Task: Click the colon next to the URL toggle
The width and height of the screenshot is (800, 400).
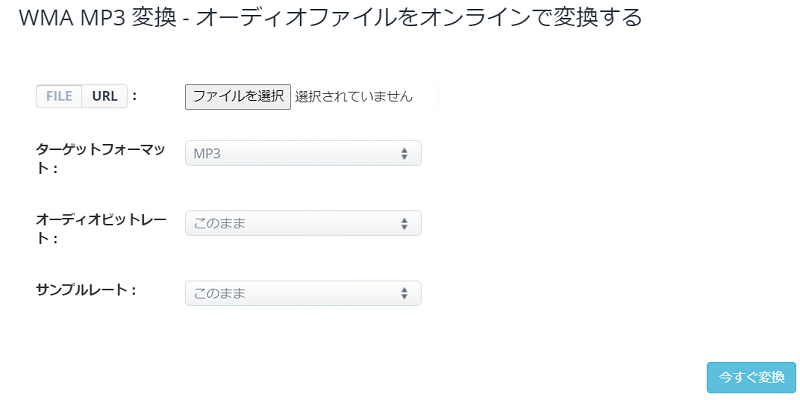Action: 134,96
